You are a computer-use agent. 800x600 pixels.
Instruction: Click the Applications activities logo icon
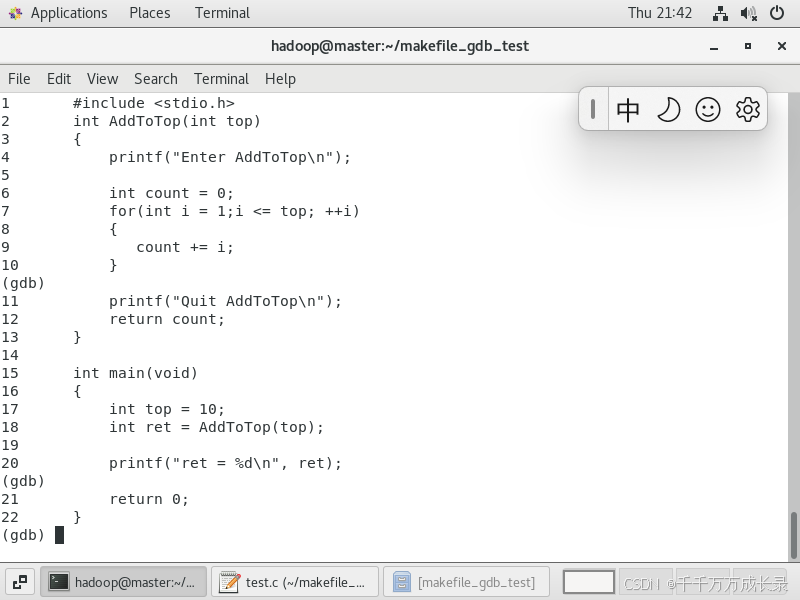(16, 13)
